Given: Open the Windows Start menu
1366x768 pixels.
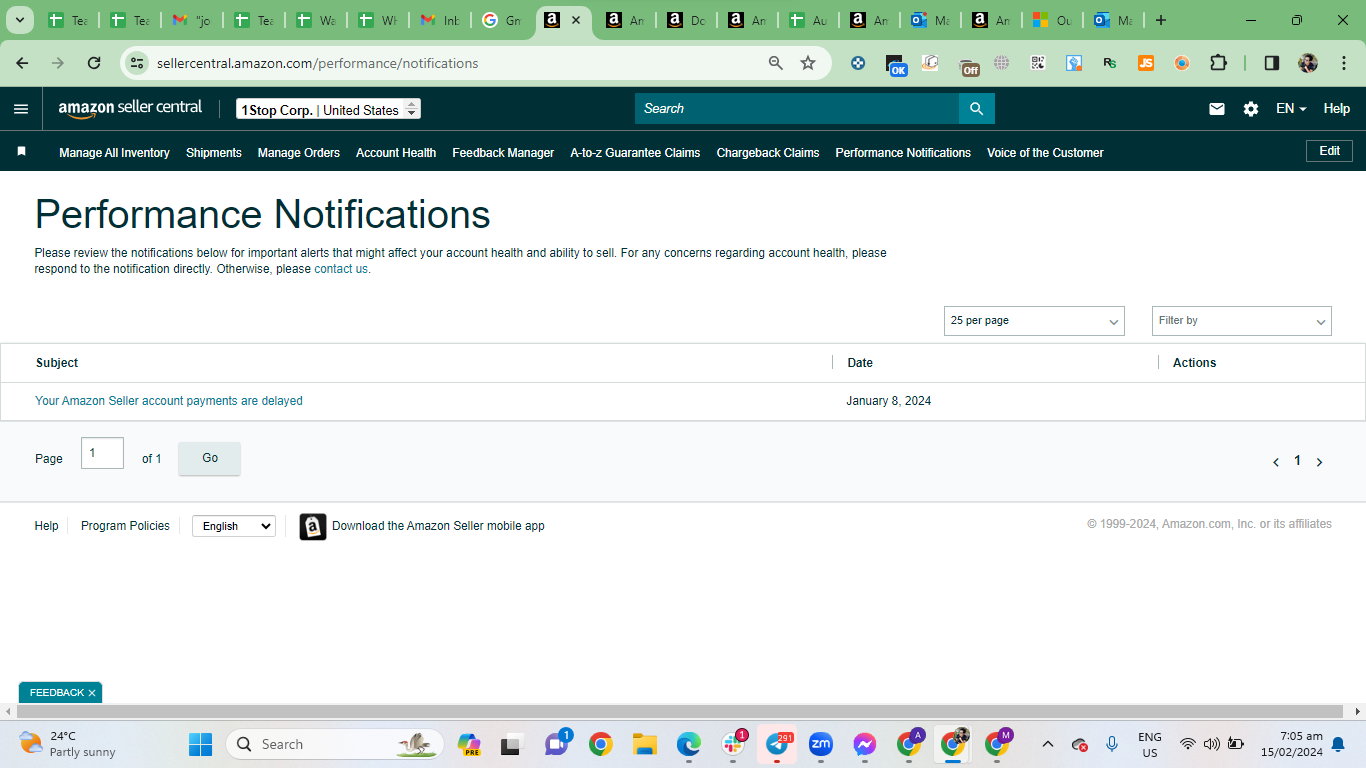Looking at the screenshot, I should pyautogui.click(x=201, y=744).
